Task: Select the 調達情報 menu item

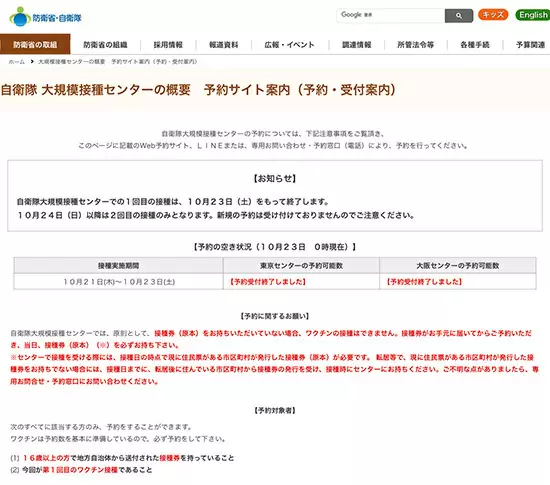Action: tap(356, 45)
